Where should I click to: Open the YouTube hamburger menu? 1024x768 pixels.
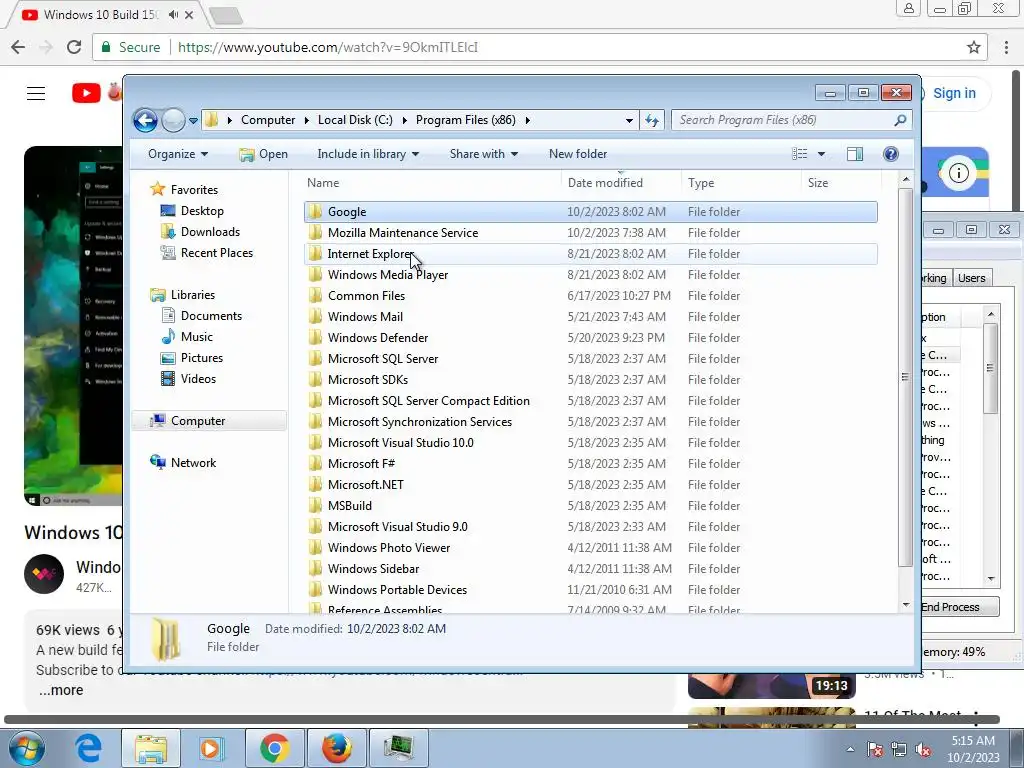coord(36,94)
